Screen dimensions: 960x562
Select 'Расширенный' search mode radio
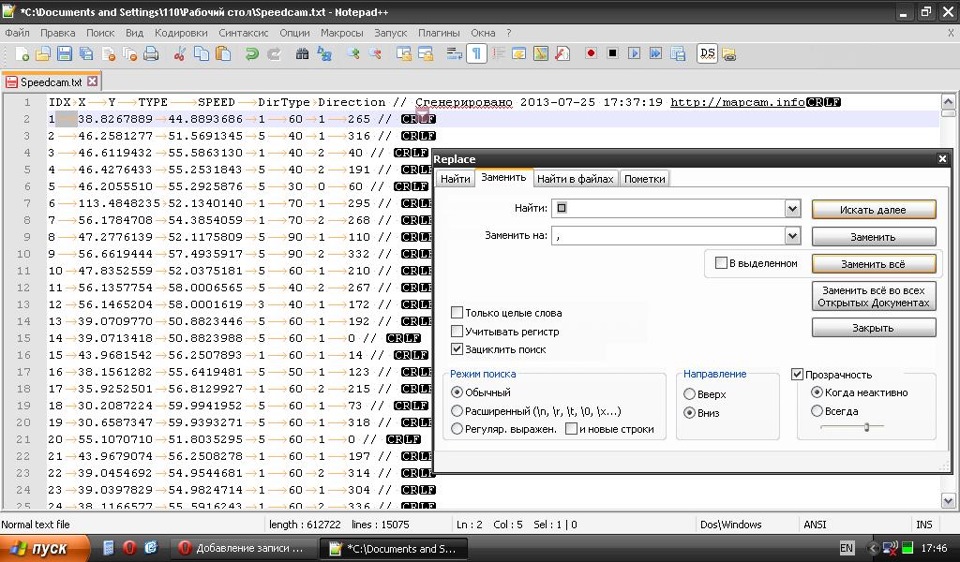(x=457, y=411)
